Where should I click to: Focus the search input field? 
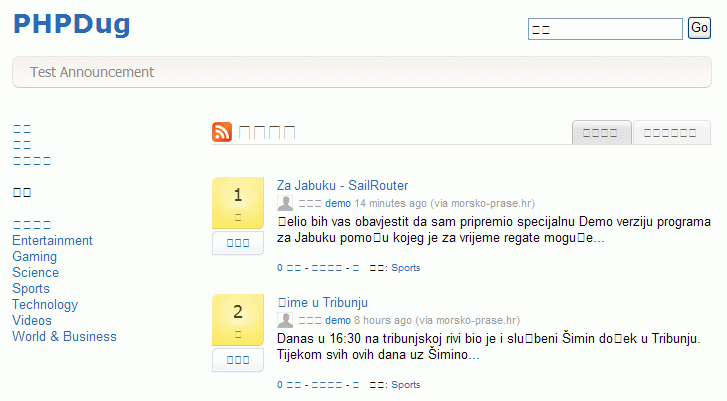point(605,29)
